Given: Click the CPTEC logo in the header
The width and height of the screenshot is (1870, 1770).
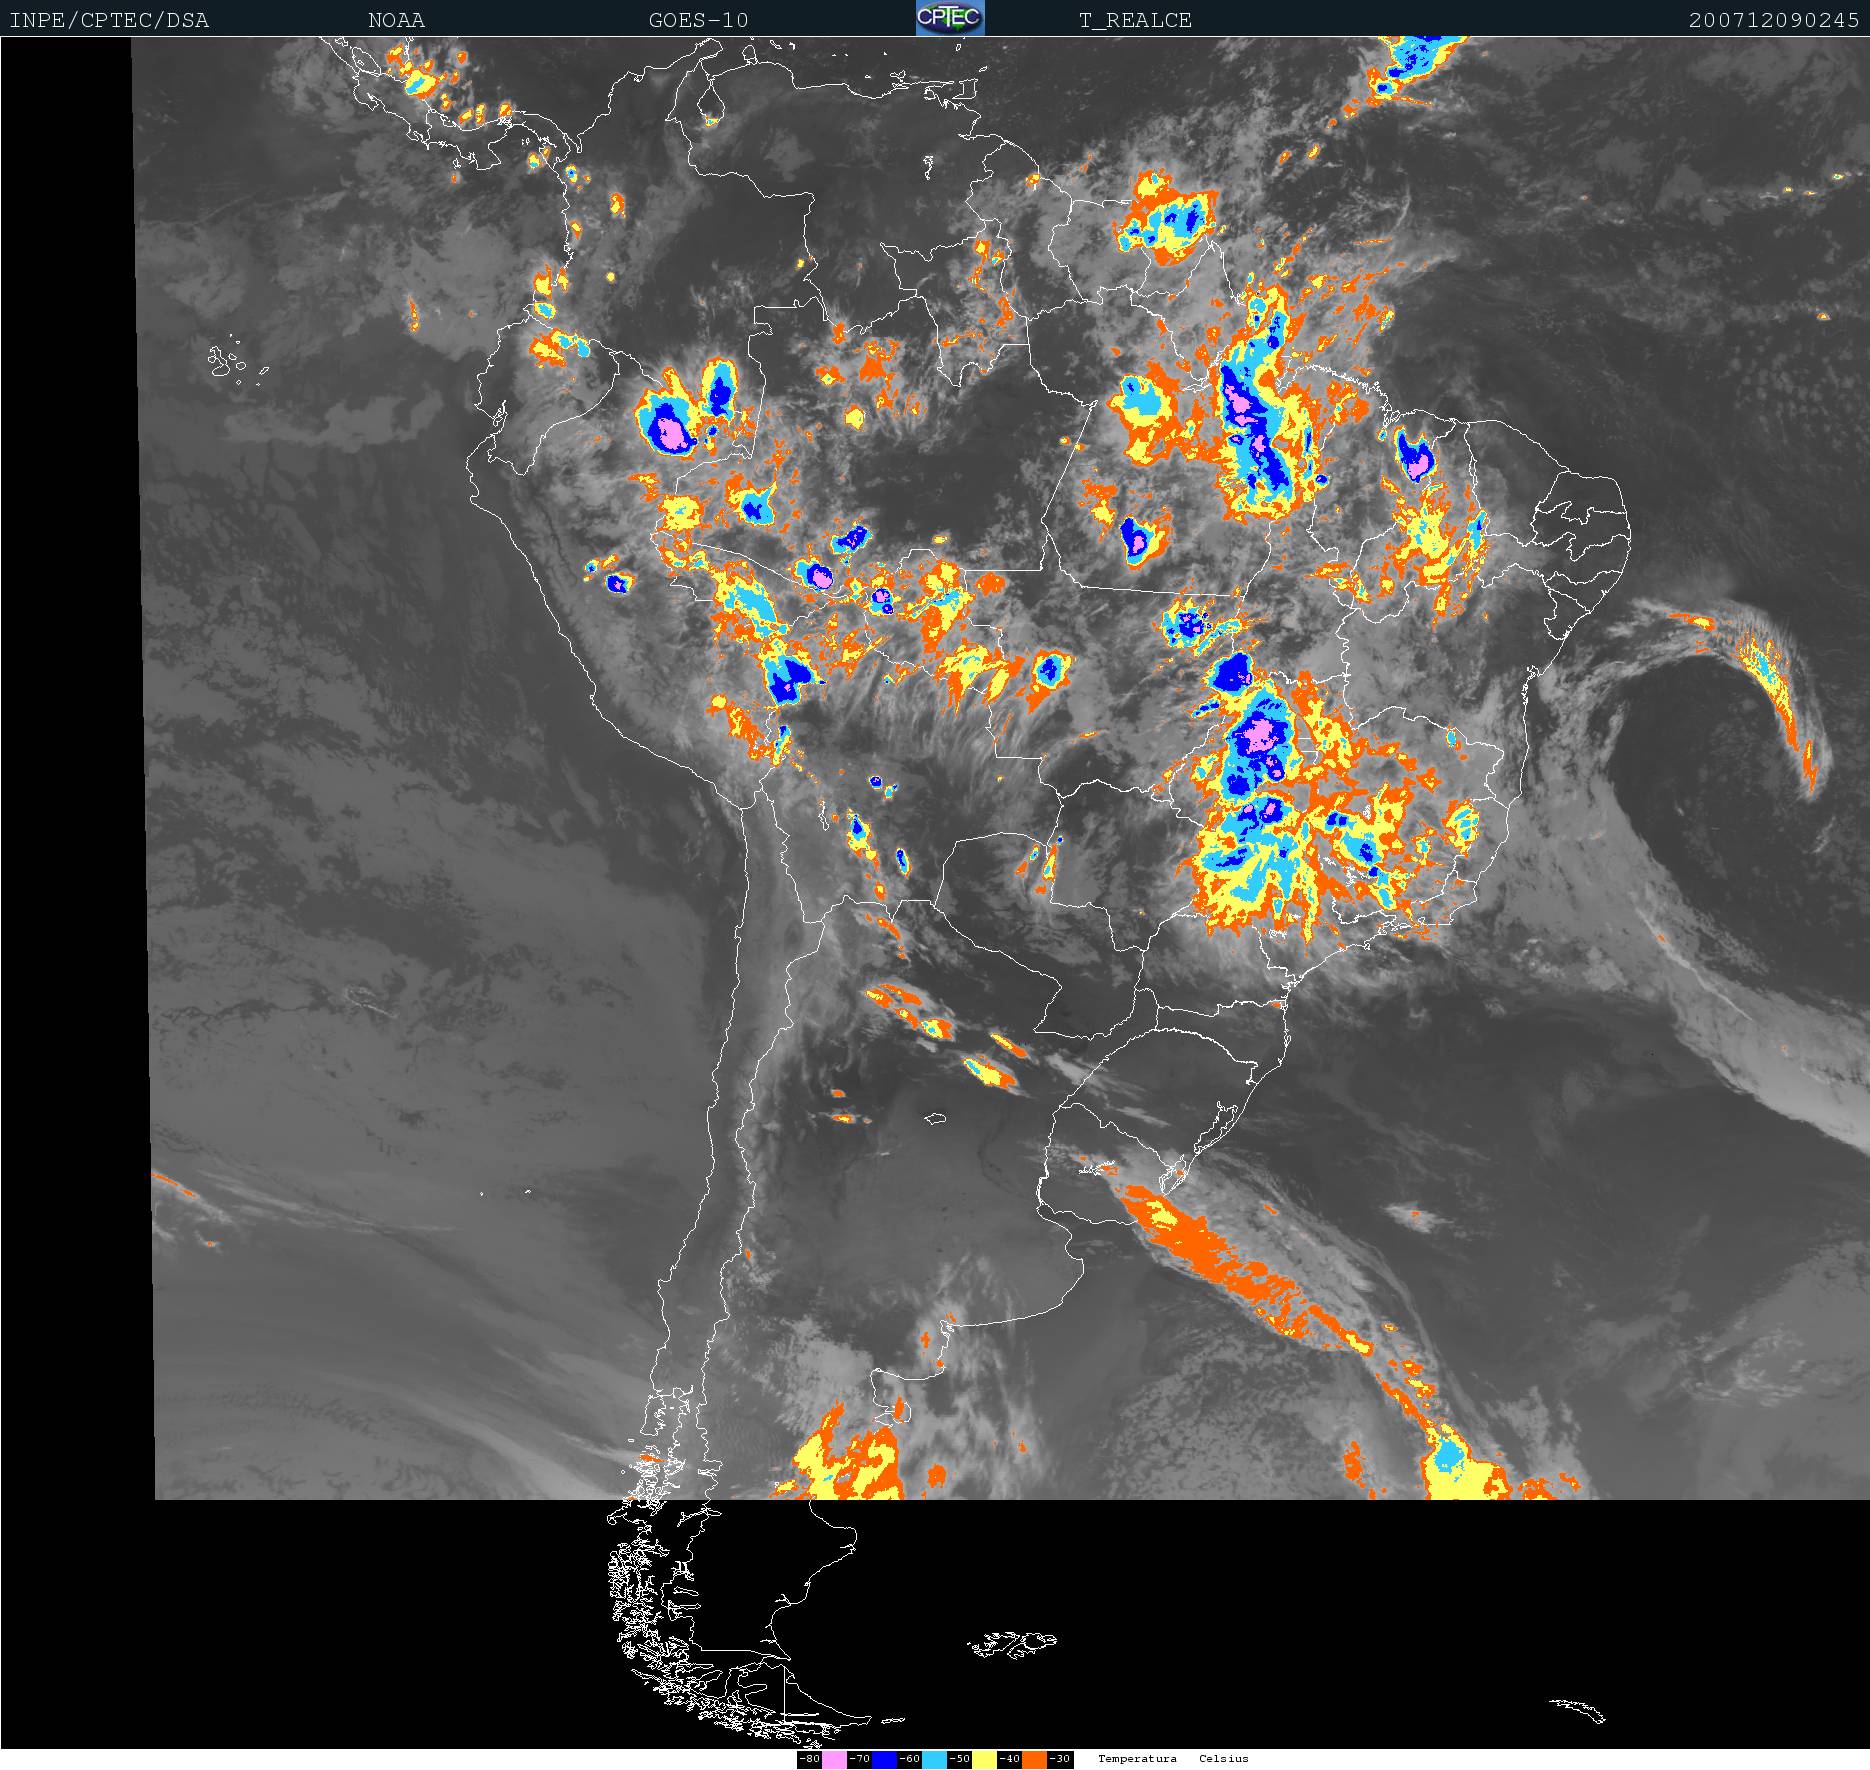Looking at the screenshot, I should (x=949, y=18).
